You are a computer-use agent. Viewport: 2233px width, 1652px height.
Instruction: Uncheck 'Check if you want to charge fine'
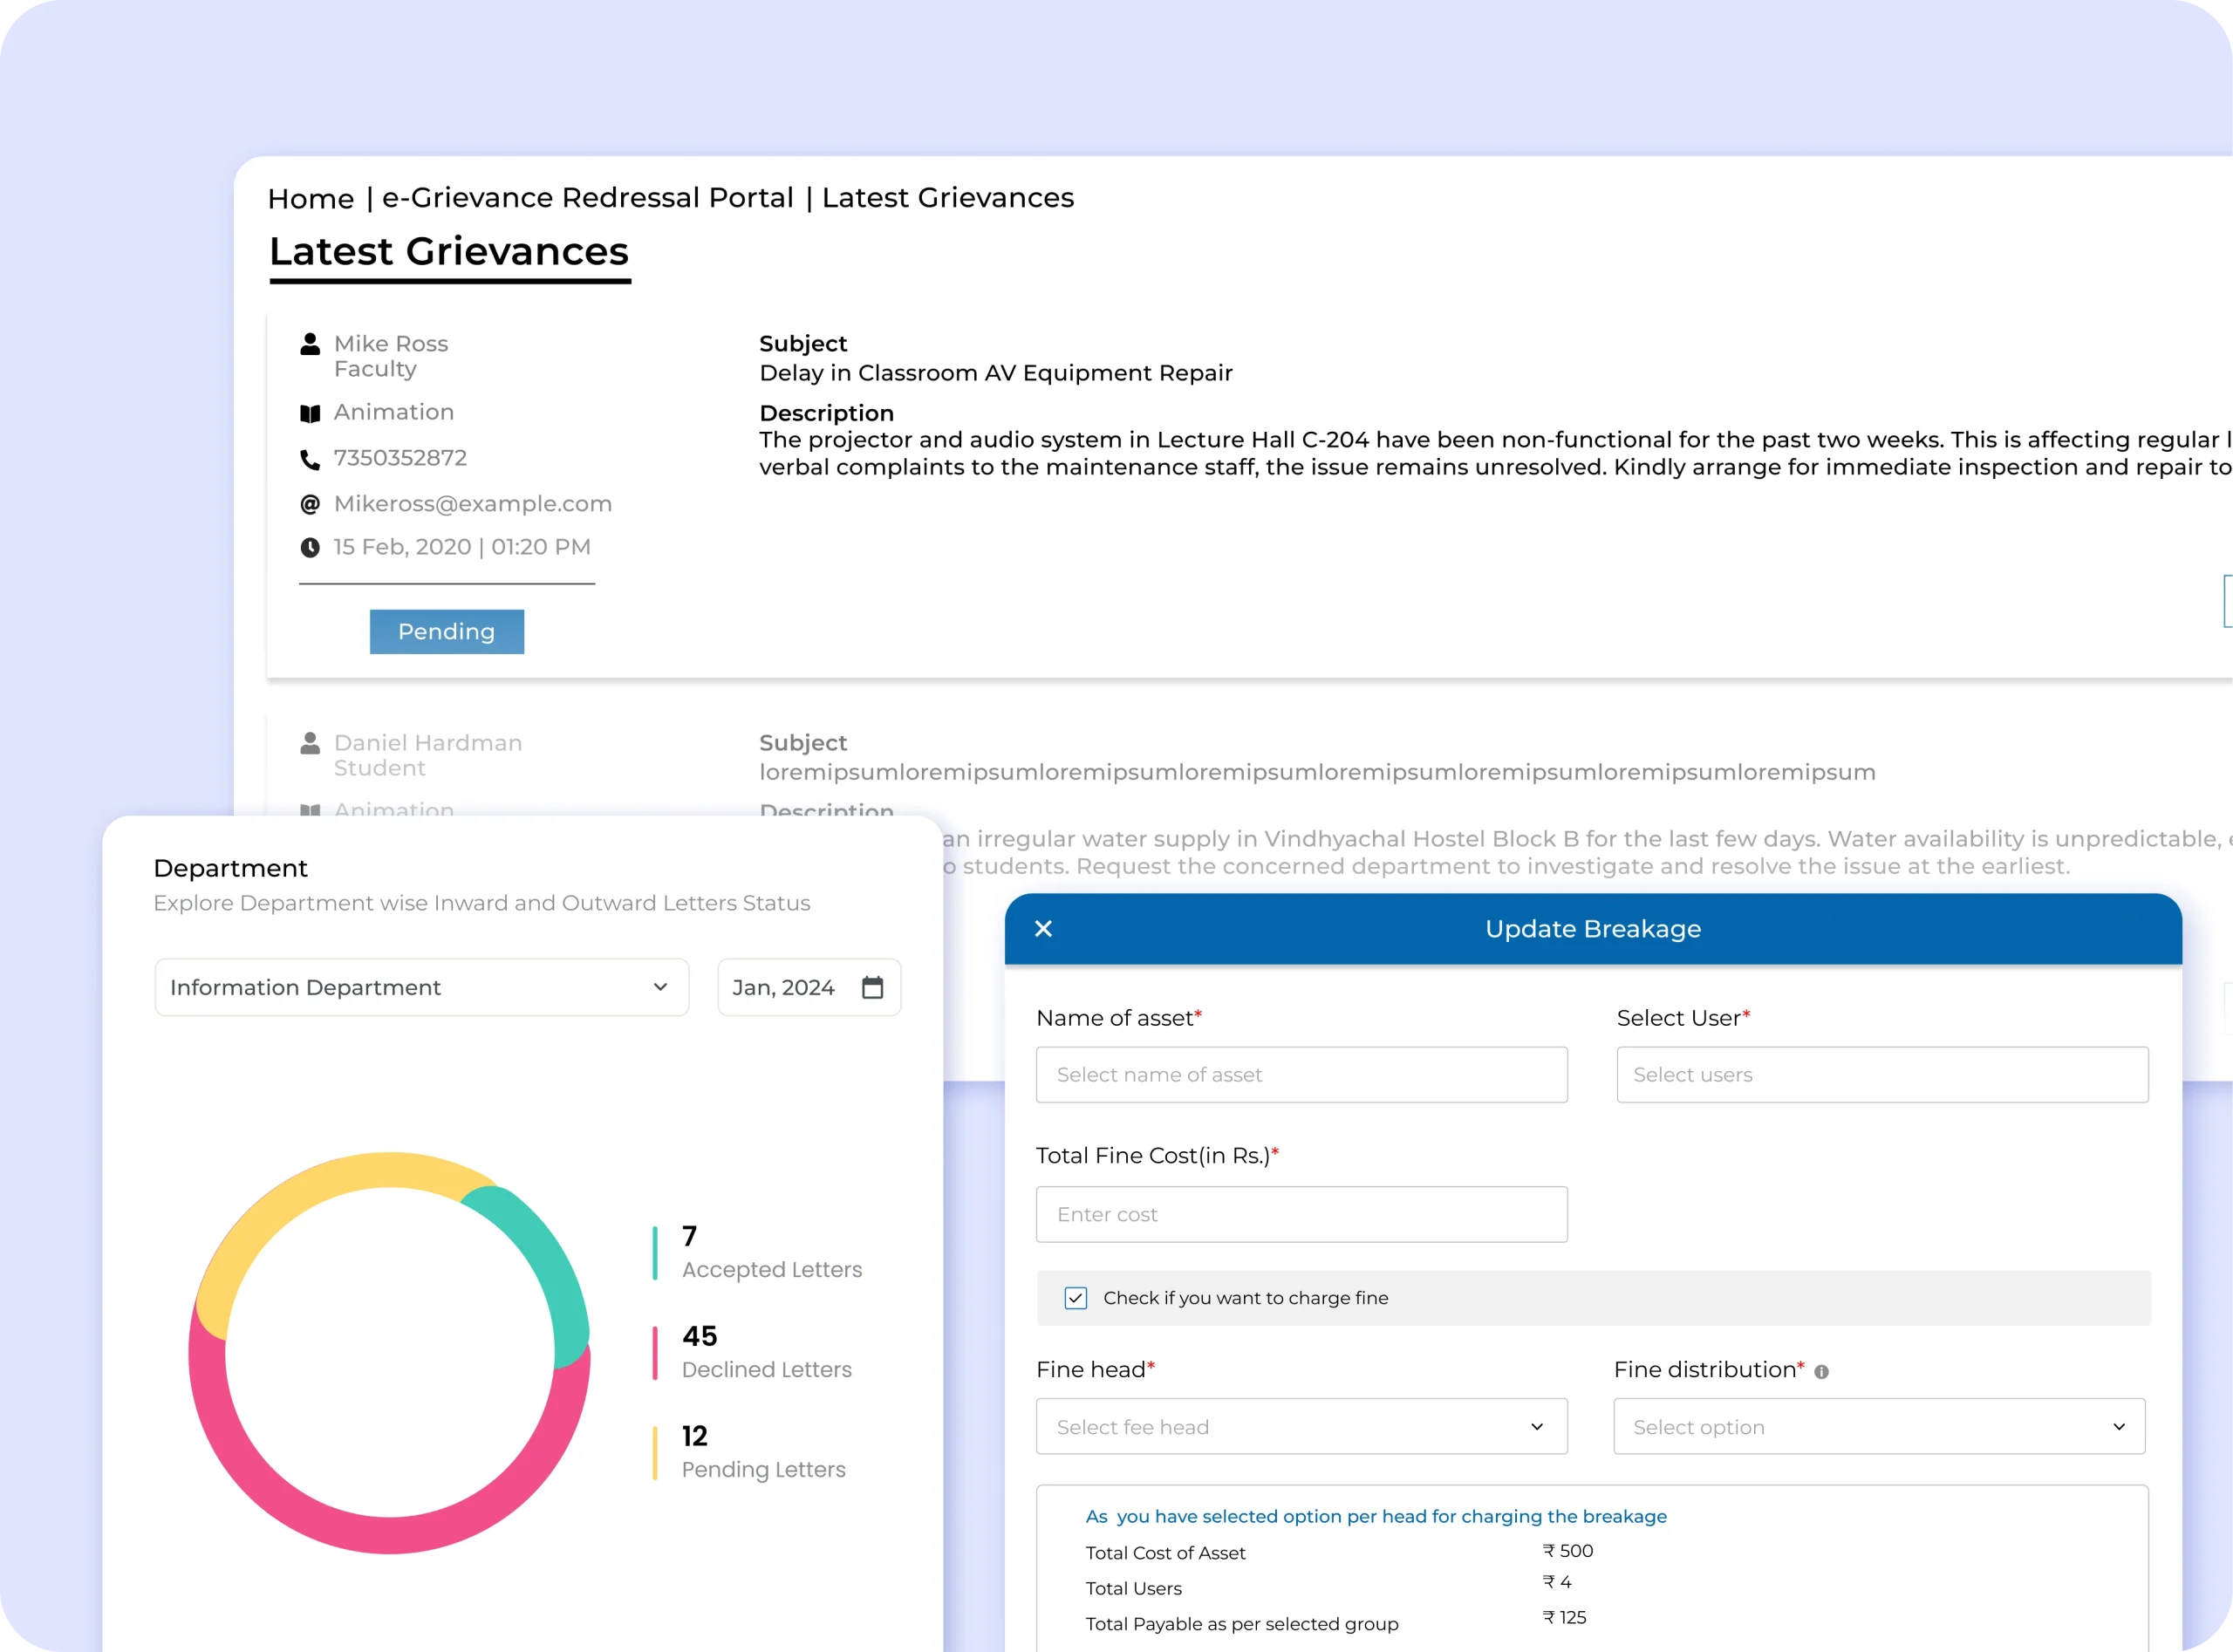click(1075, 1298)
